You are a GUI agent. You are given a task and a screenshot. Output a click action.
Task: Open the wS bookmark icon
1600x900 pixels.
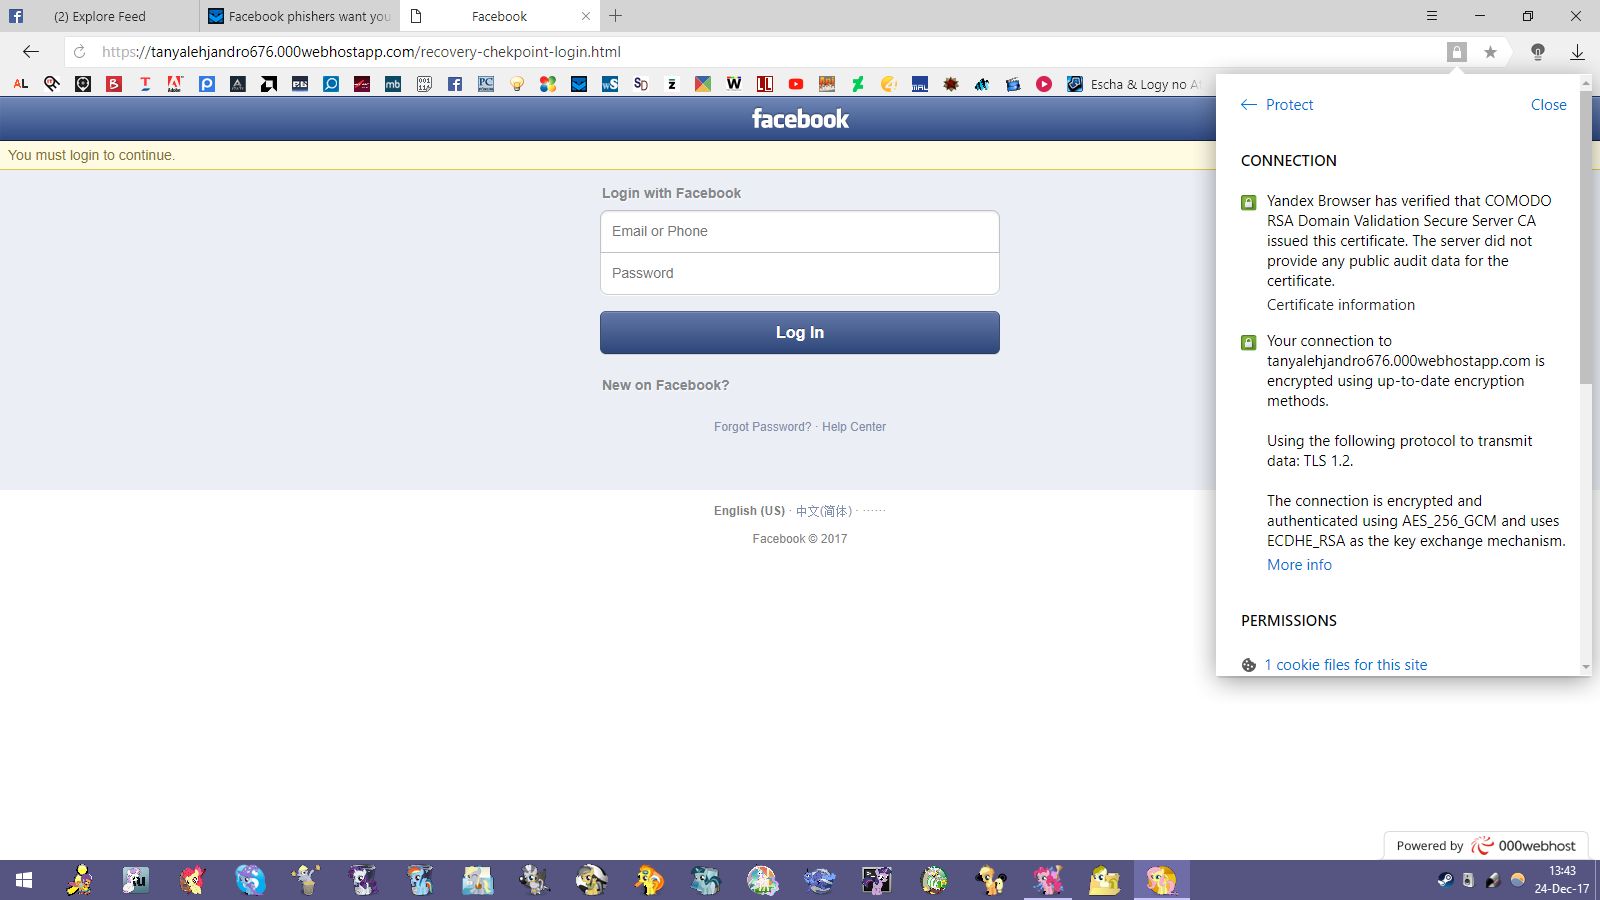pos(610,84)
